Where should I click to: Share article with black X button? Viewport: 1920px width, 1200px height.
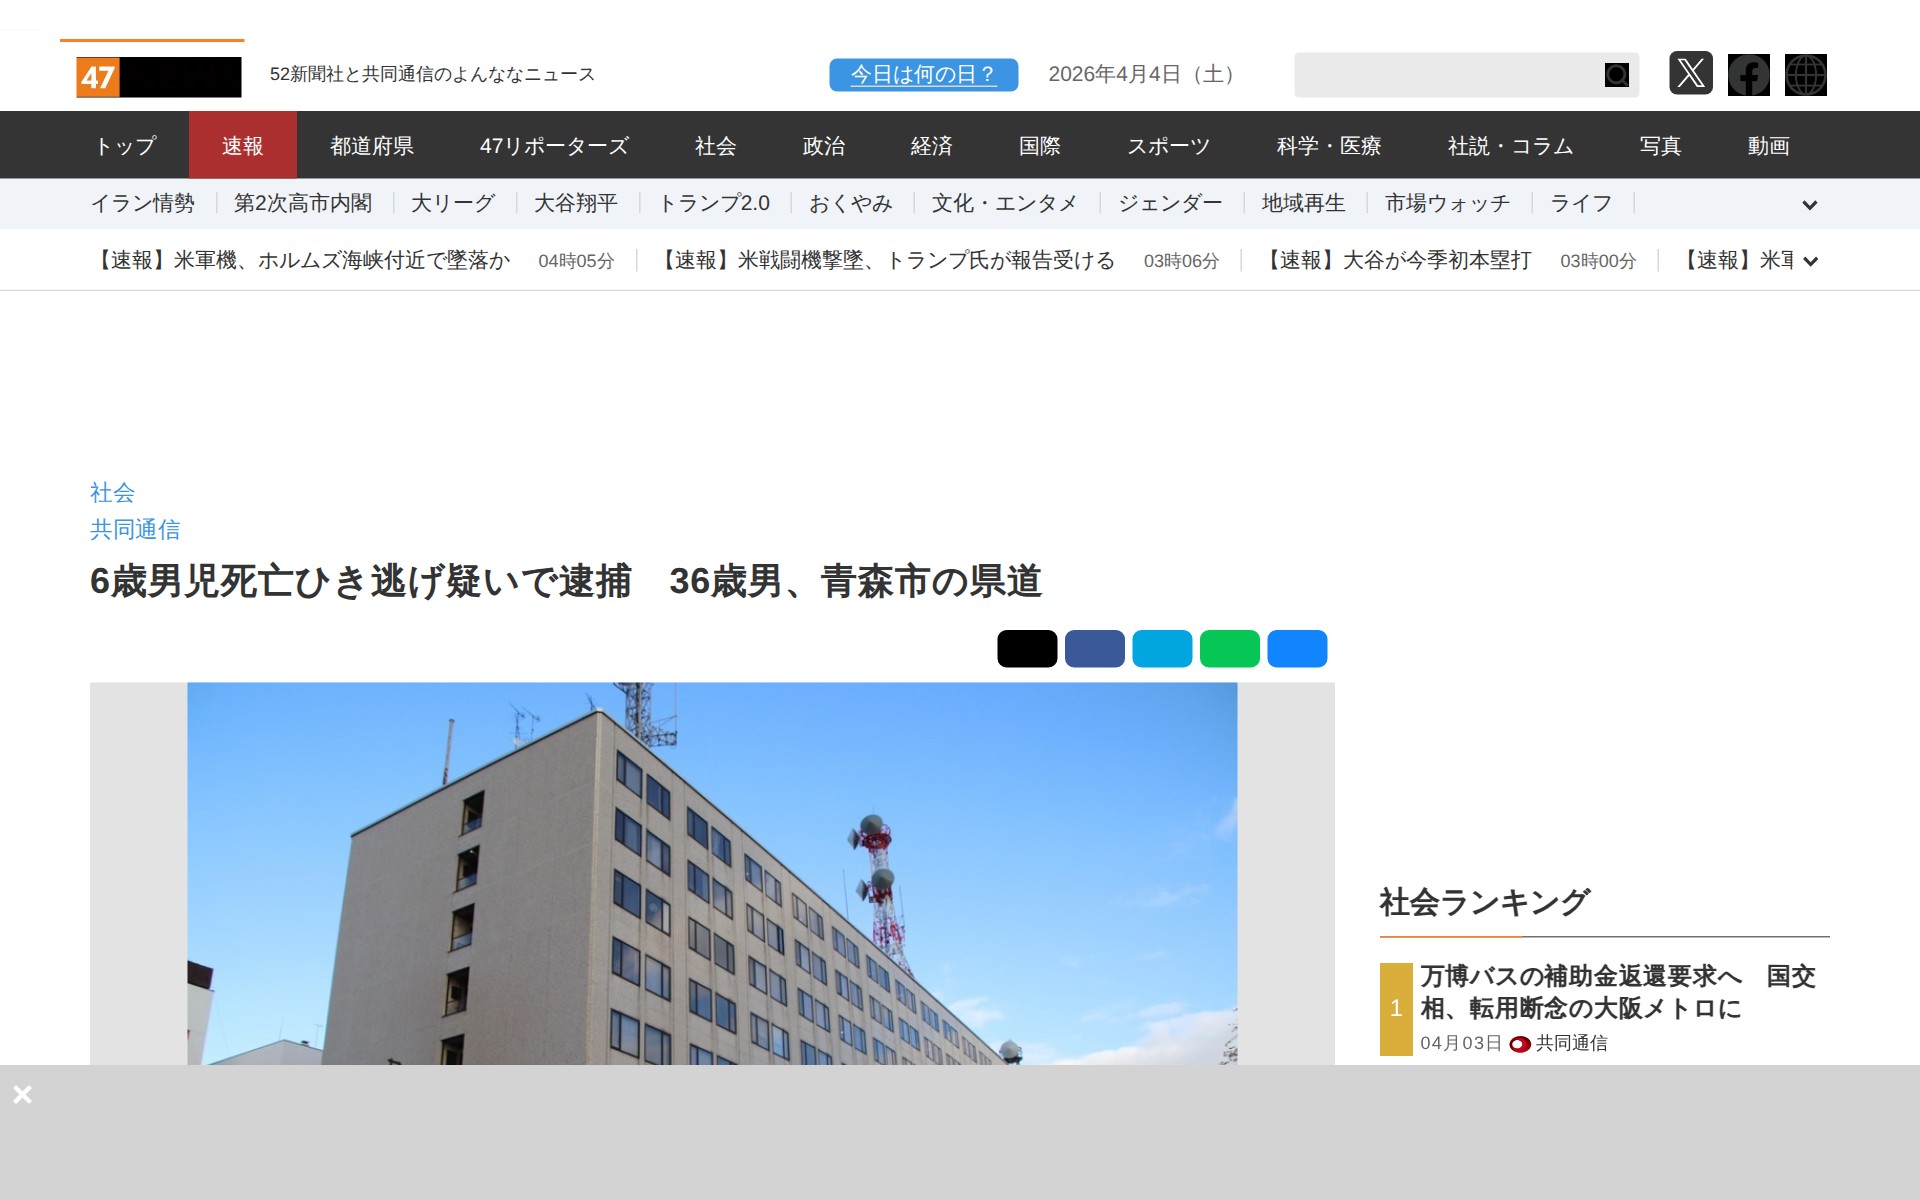pos(1026,649)
